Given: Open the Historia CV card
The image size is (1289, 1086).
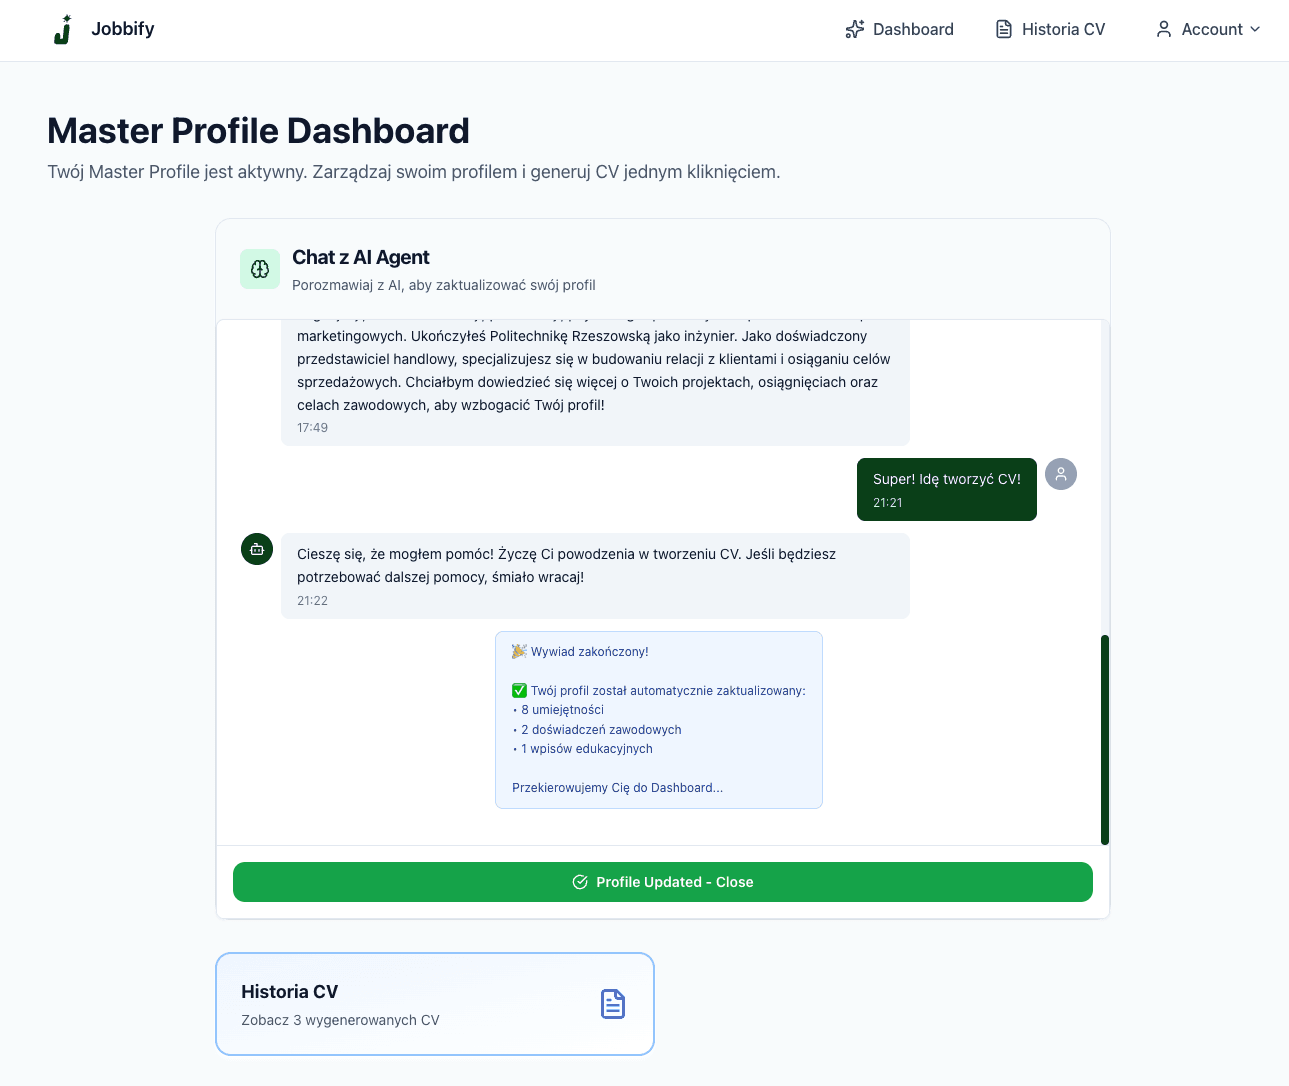Looking at the screenshot, I should 434,1004.
